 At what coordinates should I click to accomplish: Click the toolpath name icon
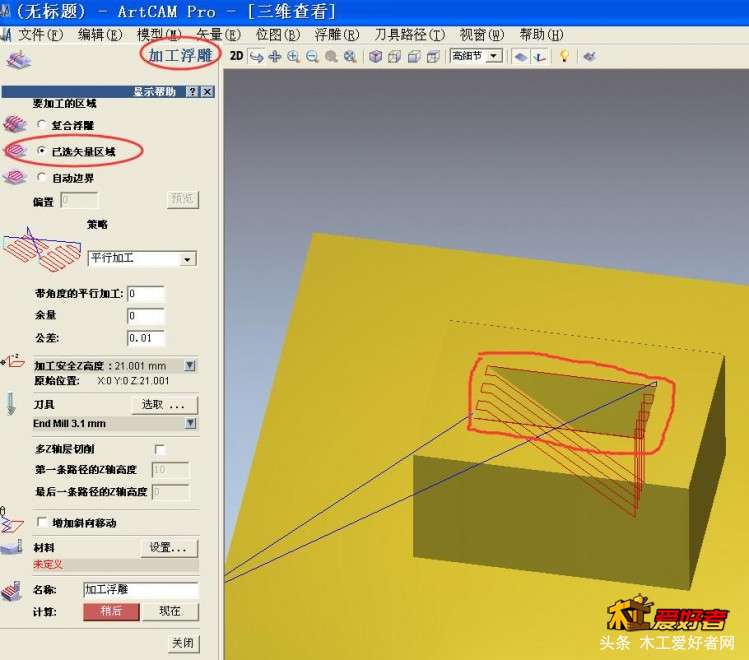tap(12, 590)
